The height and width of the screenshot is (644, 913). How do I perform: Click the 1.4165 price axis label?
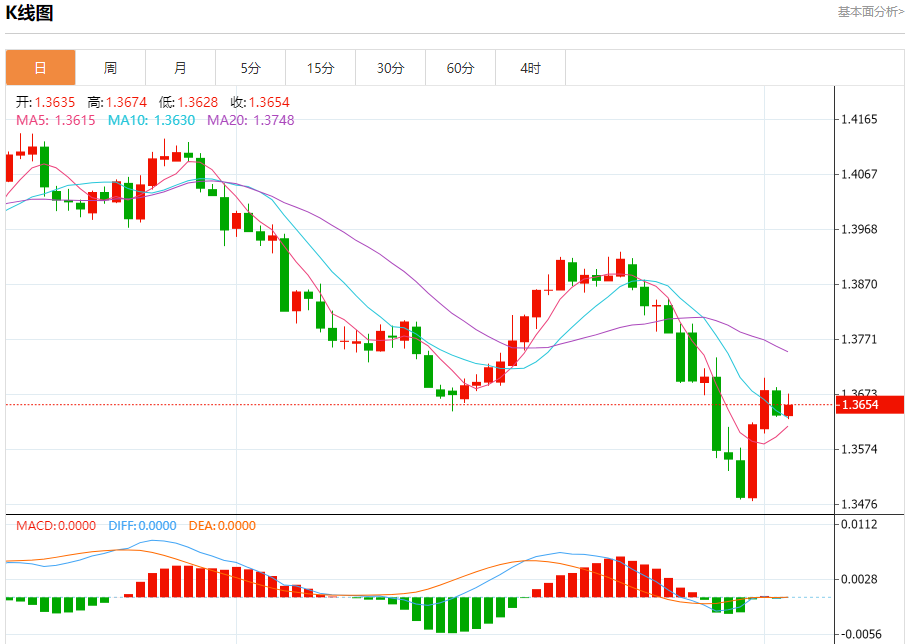pyautogui.click(x=859, y=120)
